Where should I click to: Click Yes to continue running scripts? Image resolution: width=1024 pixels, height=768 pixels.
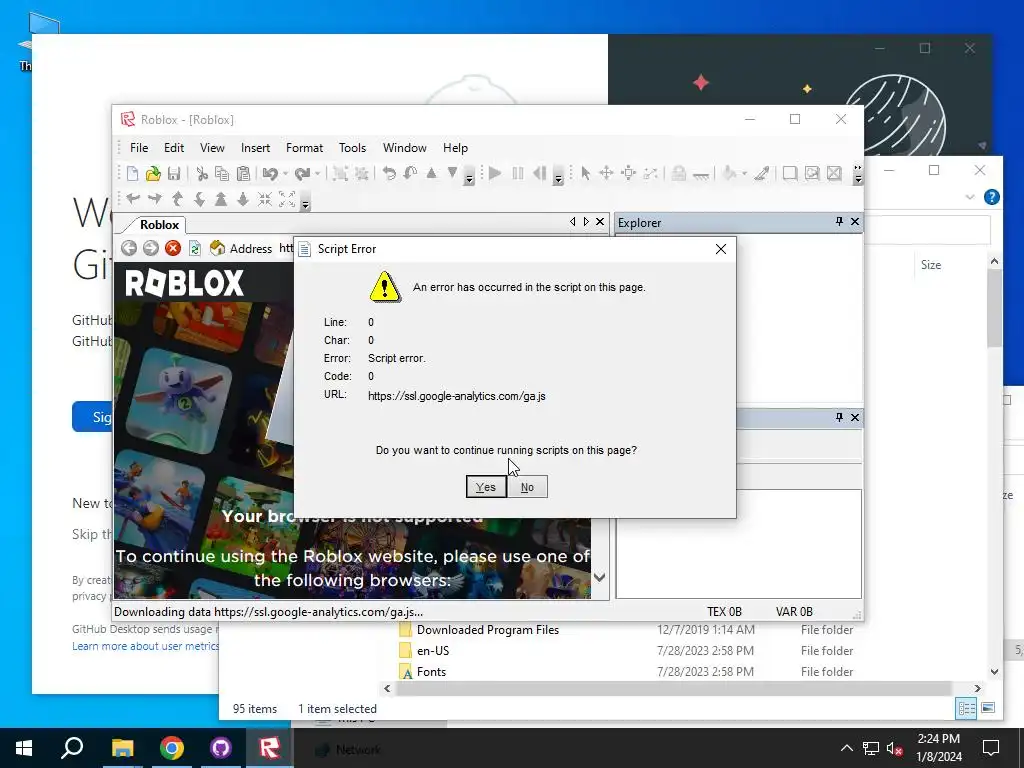pyautogui.click(x=486, y=487)
